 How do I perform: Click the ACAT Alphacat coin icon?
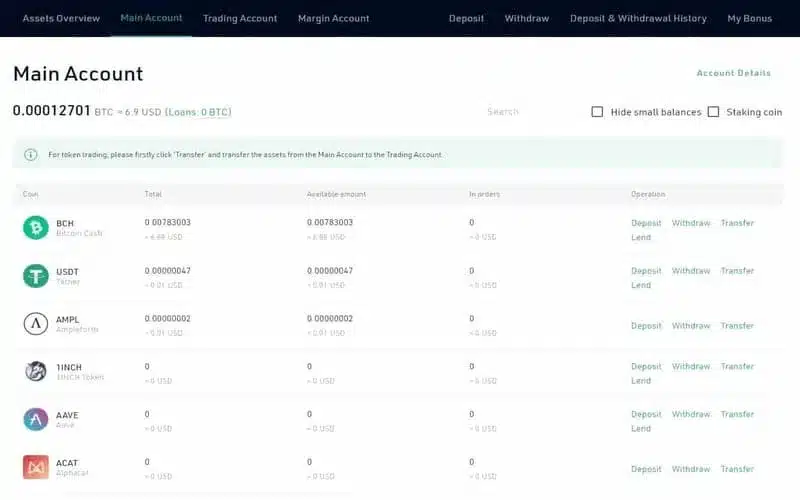[x=36, y=467]
